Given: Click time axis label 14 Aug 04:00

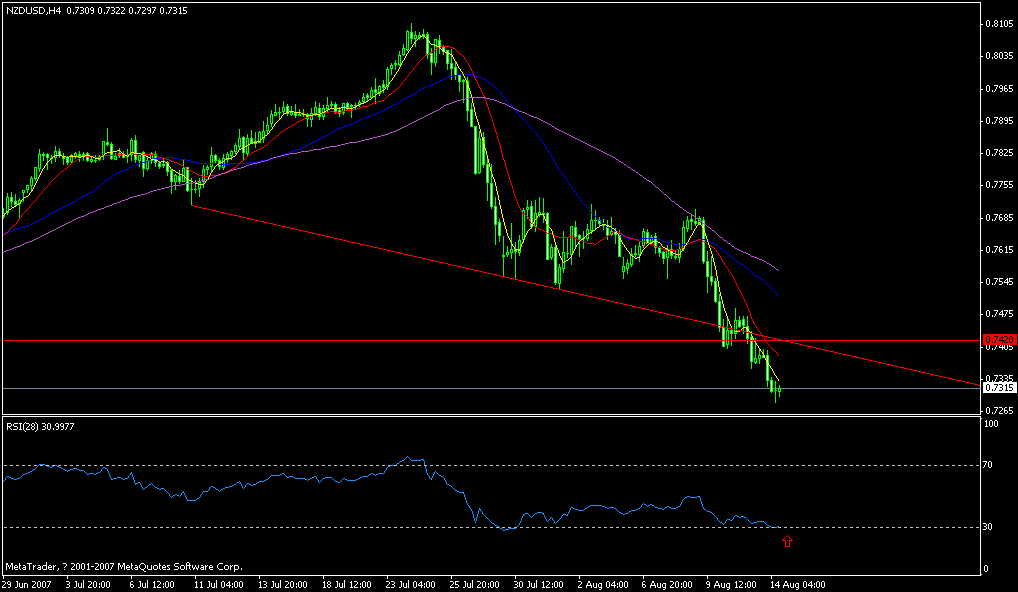Looking at the screenshot, I should pyautogui.click(x=797, y=584).
